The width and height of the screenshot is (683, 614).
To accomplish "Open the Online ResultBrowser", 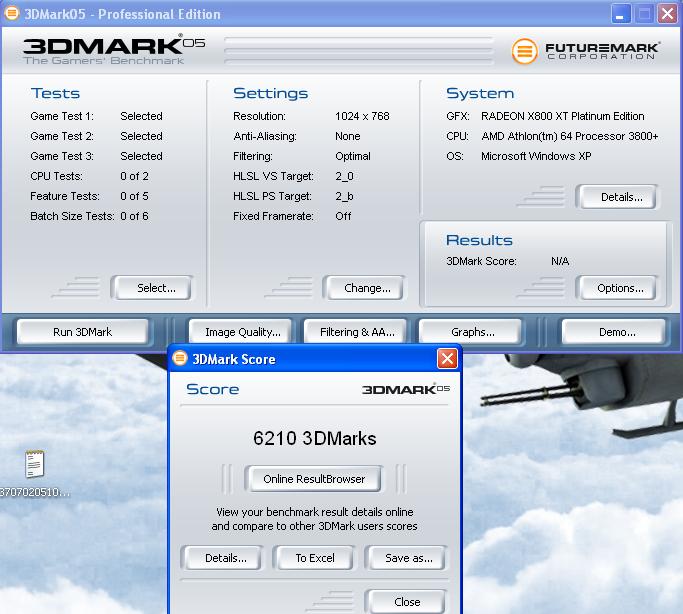I will click(314, 479).
